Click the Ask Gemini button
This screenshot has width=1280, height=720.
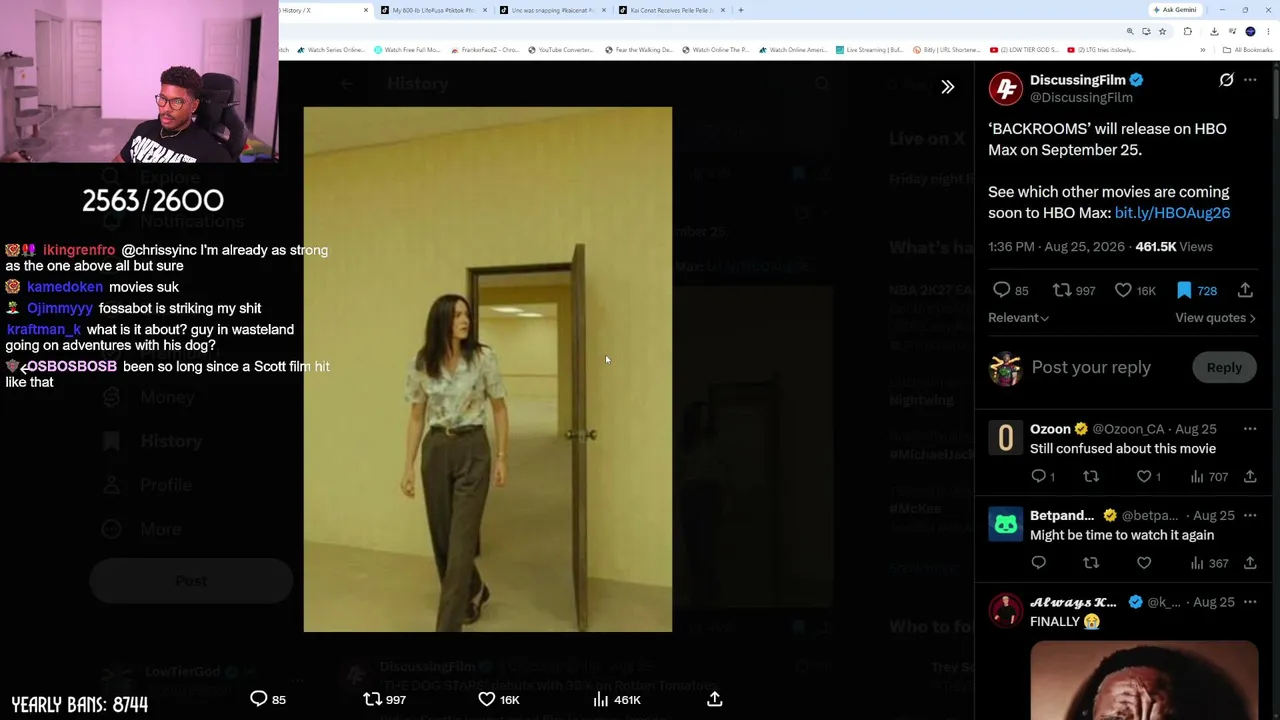tap(1175, 10)
